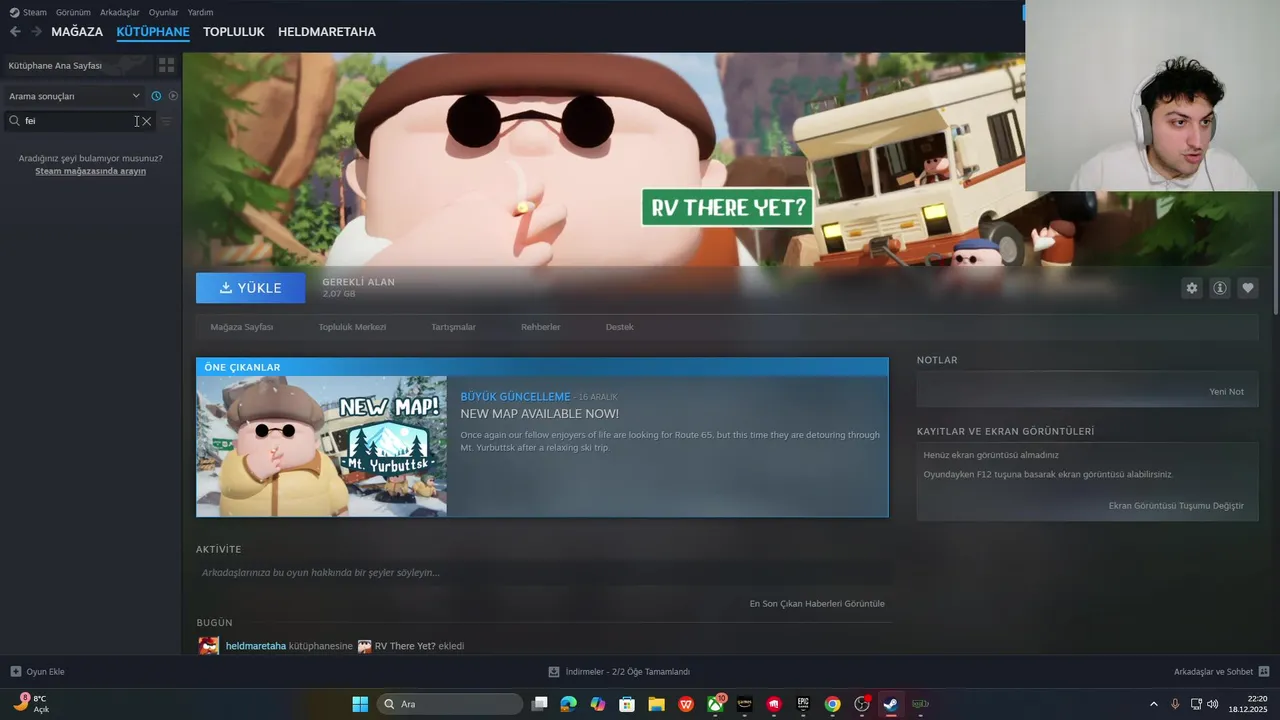Open the Oyun Ekle plus icon
The width and height of the screenshot is (1280, 720).
[x=15, y=672]
